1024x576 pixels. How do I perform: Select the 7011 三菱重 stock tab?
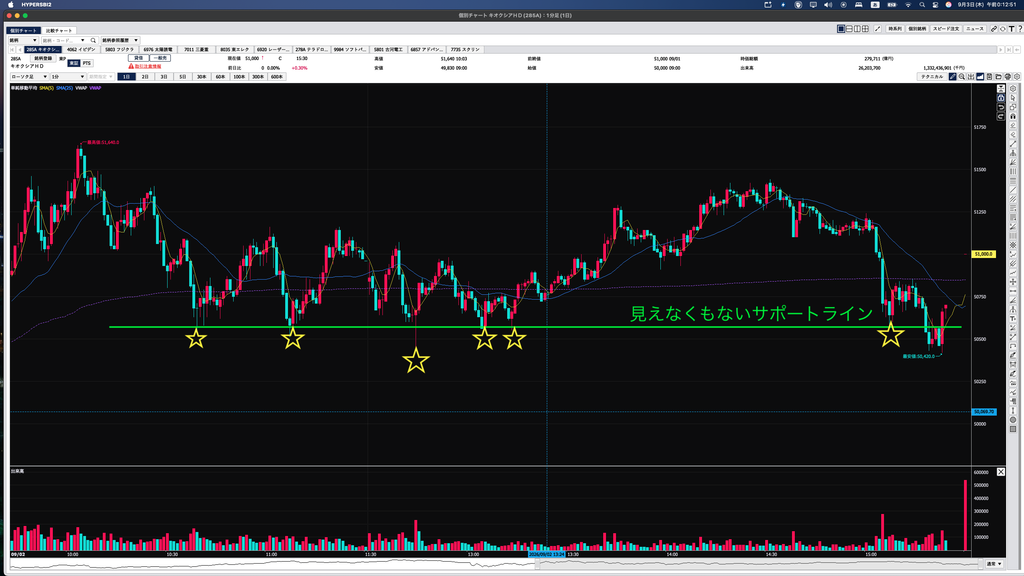click(197, 49)
